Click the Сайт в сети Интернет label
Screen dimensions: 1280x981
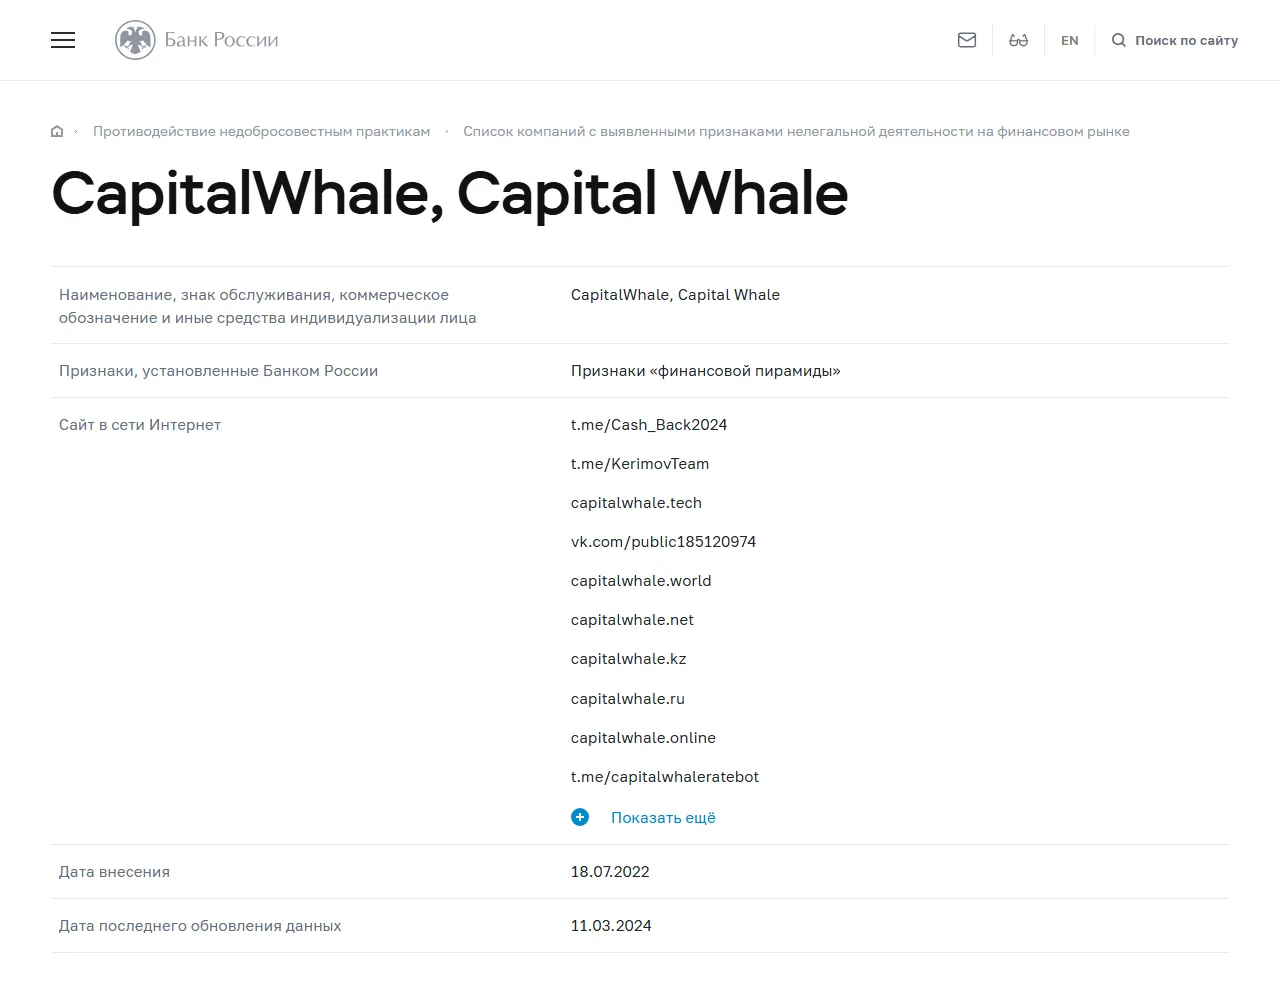(140, 425)
